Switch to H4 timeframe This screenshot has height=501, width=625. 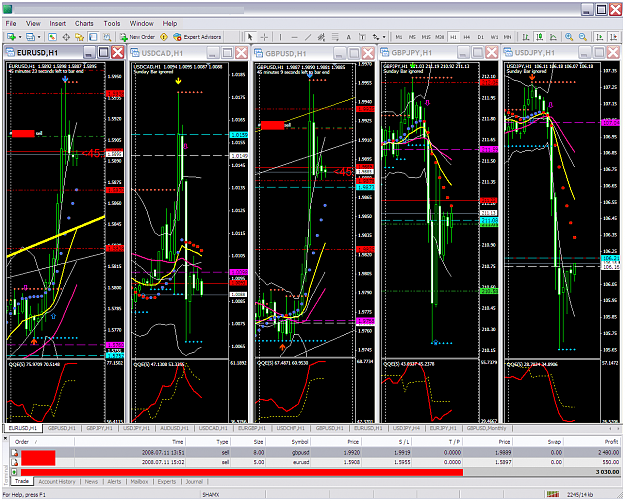tap(467, 37)
